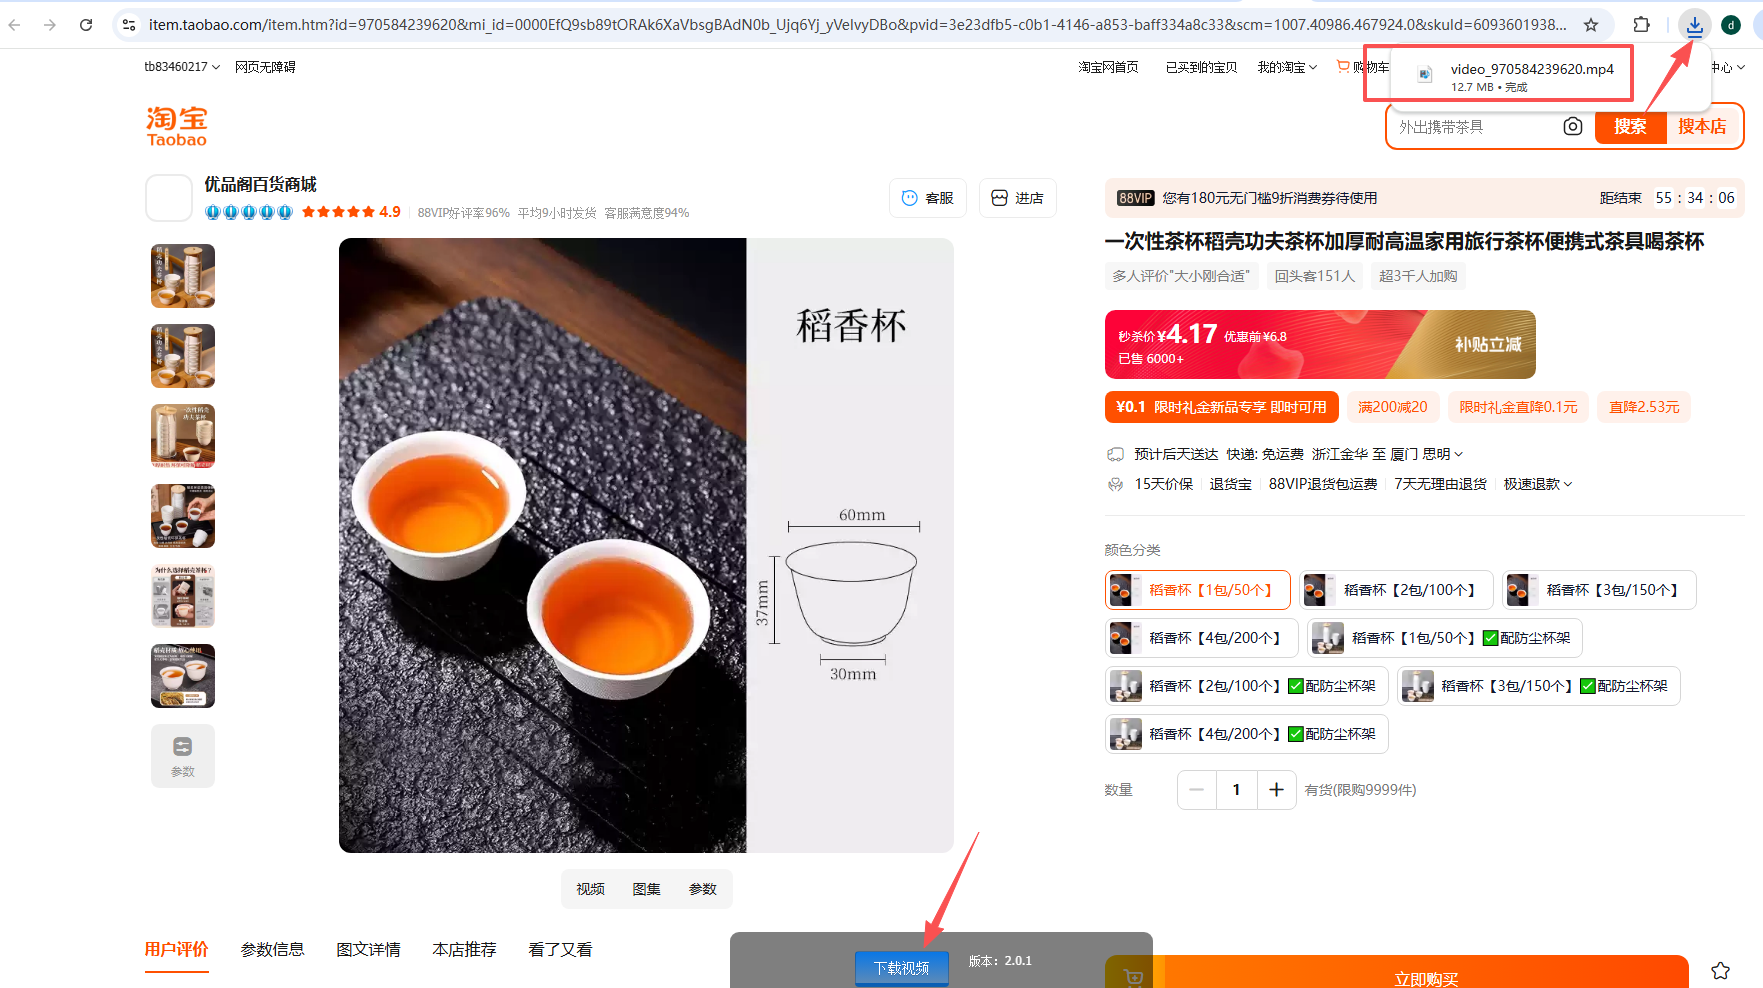Bookmark this page with the star icon
Image resolution: width=1763 pixels, height=988 pixels.
[1591, 25]
